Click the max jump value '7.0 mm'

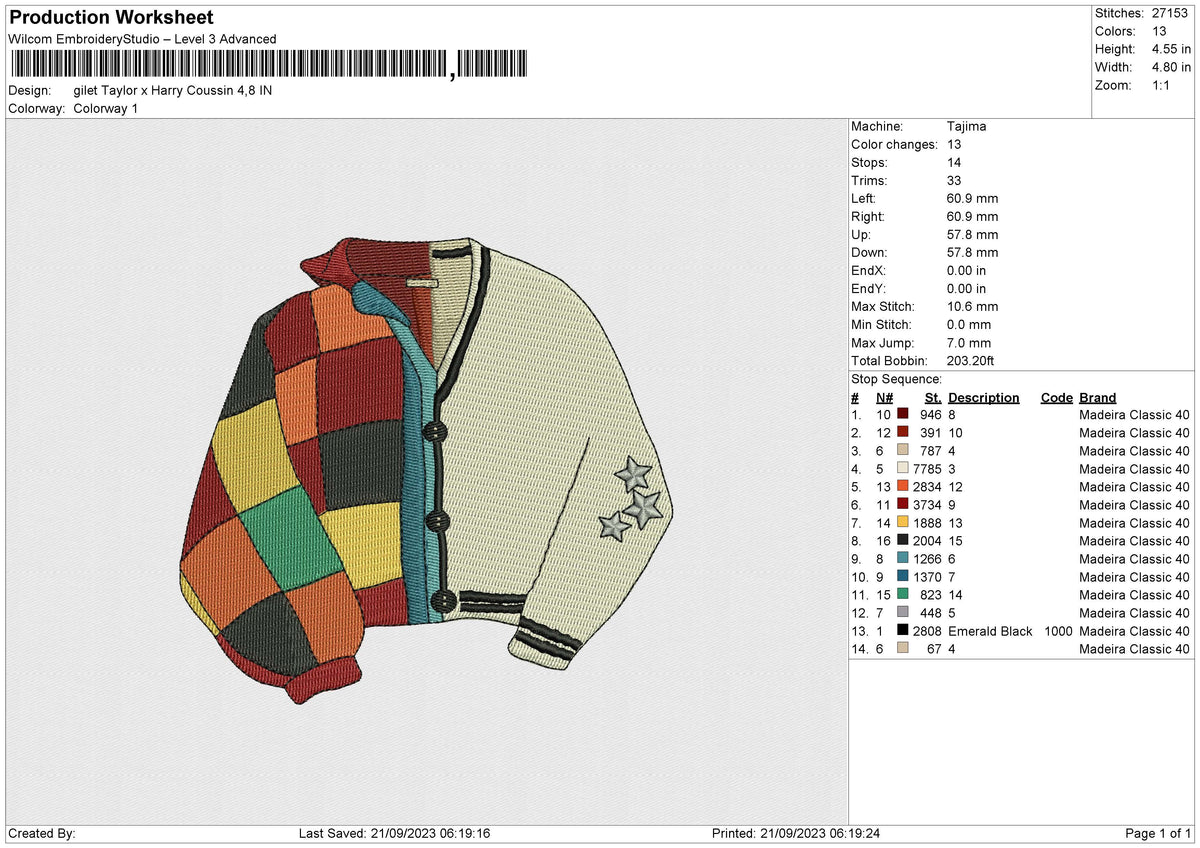pos(969,342)
